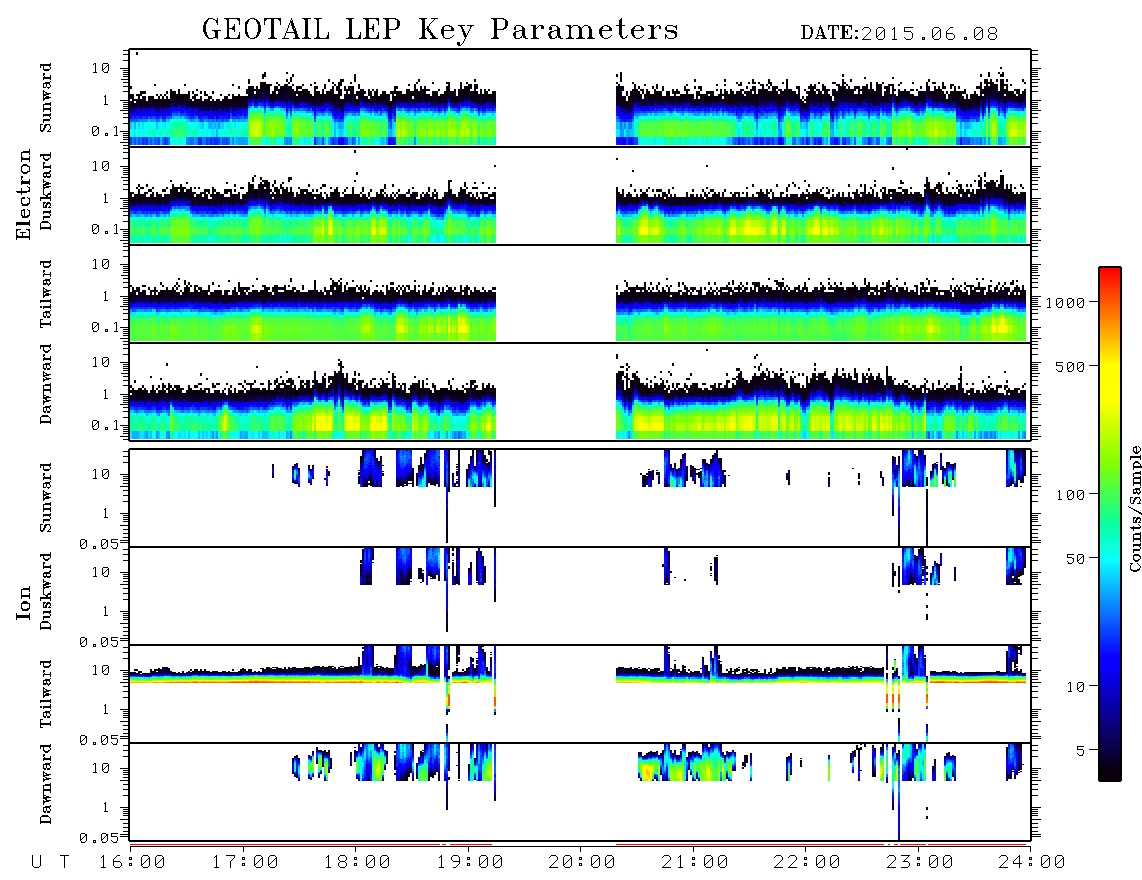Screen dimensions: 1142x880
Task: Click the Duskward label of the Ion group
Action: coord(46,592)
